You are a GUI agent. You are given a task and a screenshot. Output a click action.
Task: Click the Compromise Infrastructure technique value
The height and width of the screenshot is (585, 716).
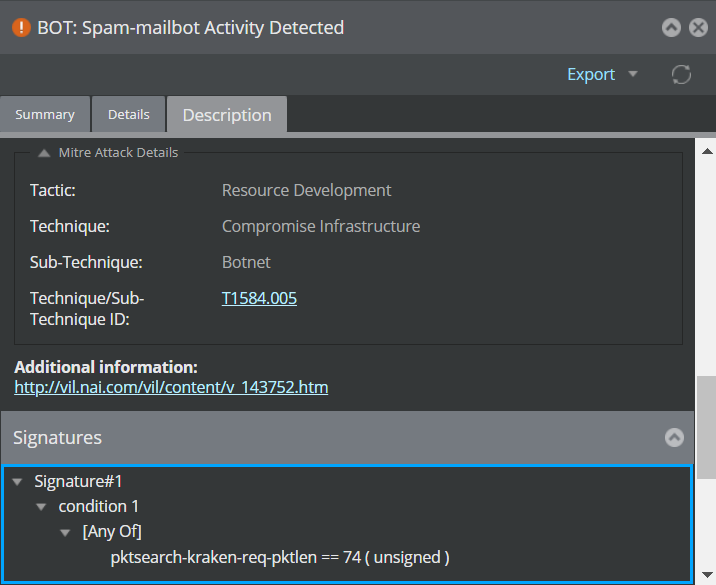pyautogui.click(x=321, y=227)
